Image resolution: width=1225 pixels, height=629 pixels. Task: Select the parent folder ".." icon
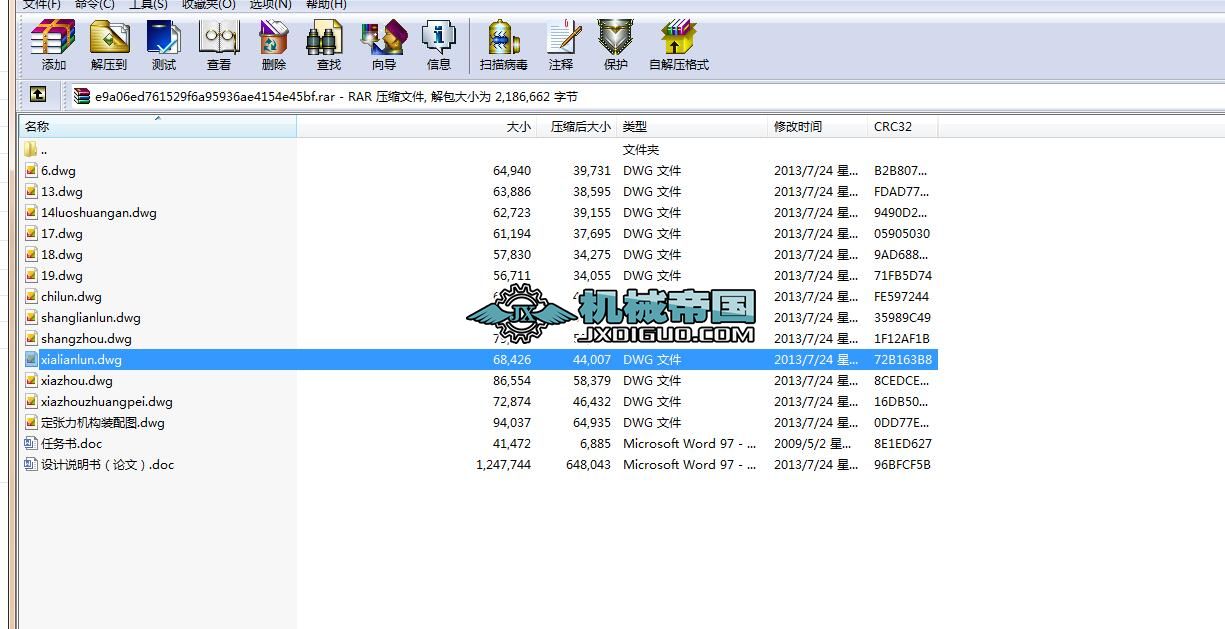tap(31, 149)
